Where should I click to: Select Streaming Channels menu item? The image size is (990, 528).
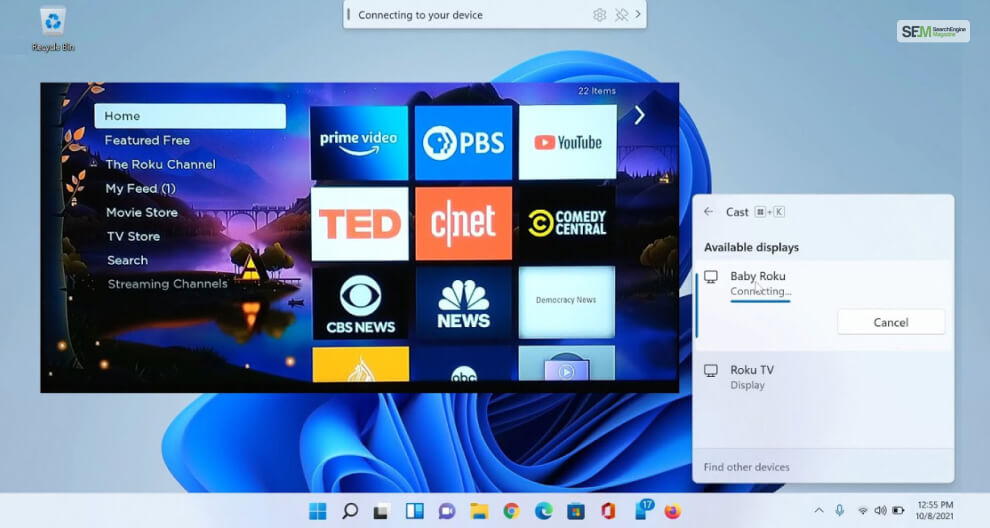point(167,284)
